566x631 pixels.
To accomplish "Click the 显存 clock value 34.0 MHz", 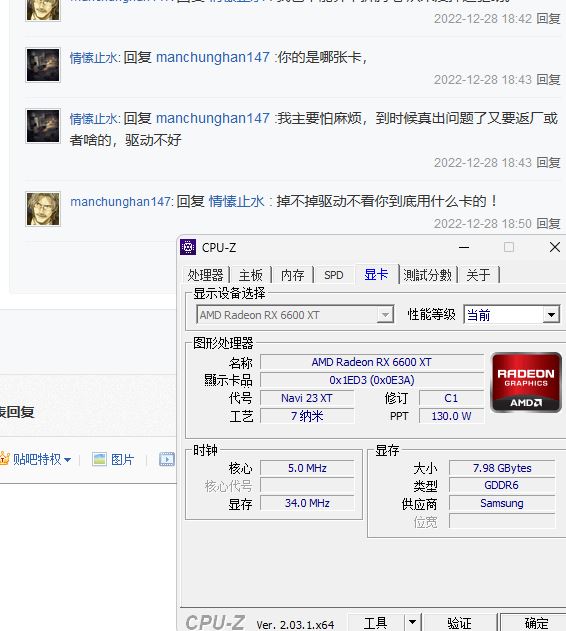I will 307,503.
